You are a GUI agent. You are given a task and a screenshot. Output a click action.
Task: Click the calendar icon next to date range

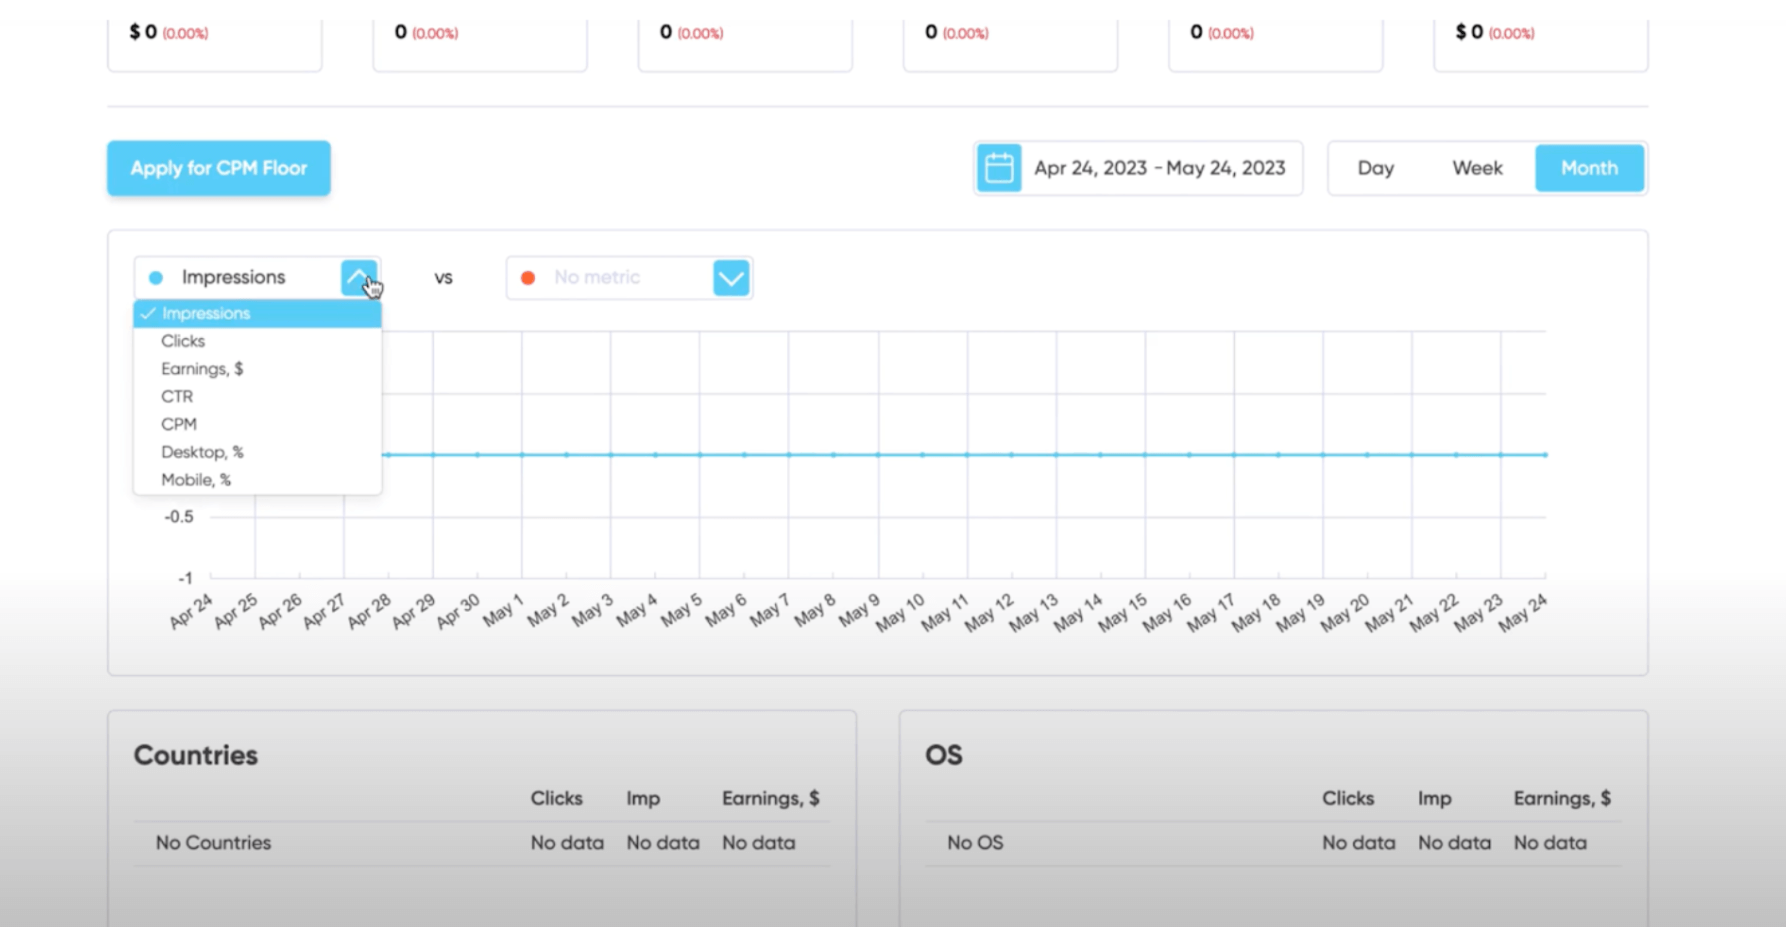coord(999,168)
